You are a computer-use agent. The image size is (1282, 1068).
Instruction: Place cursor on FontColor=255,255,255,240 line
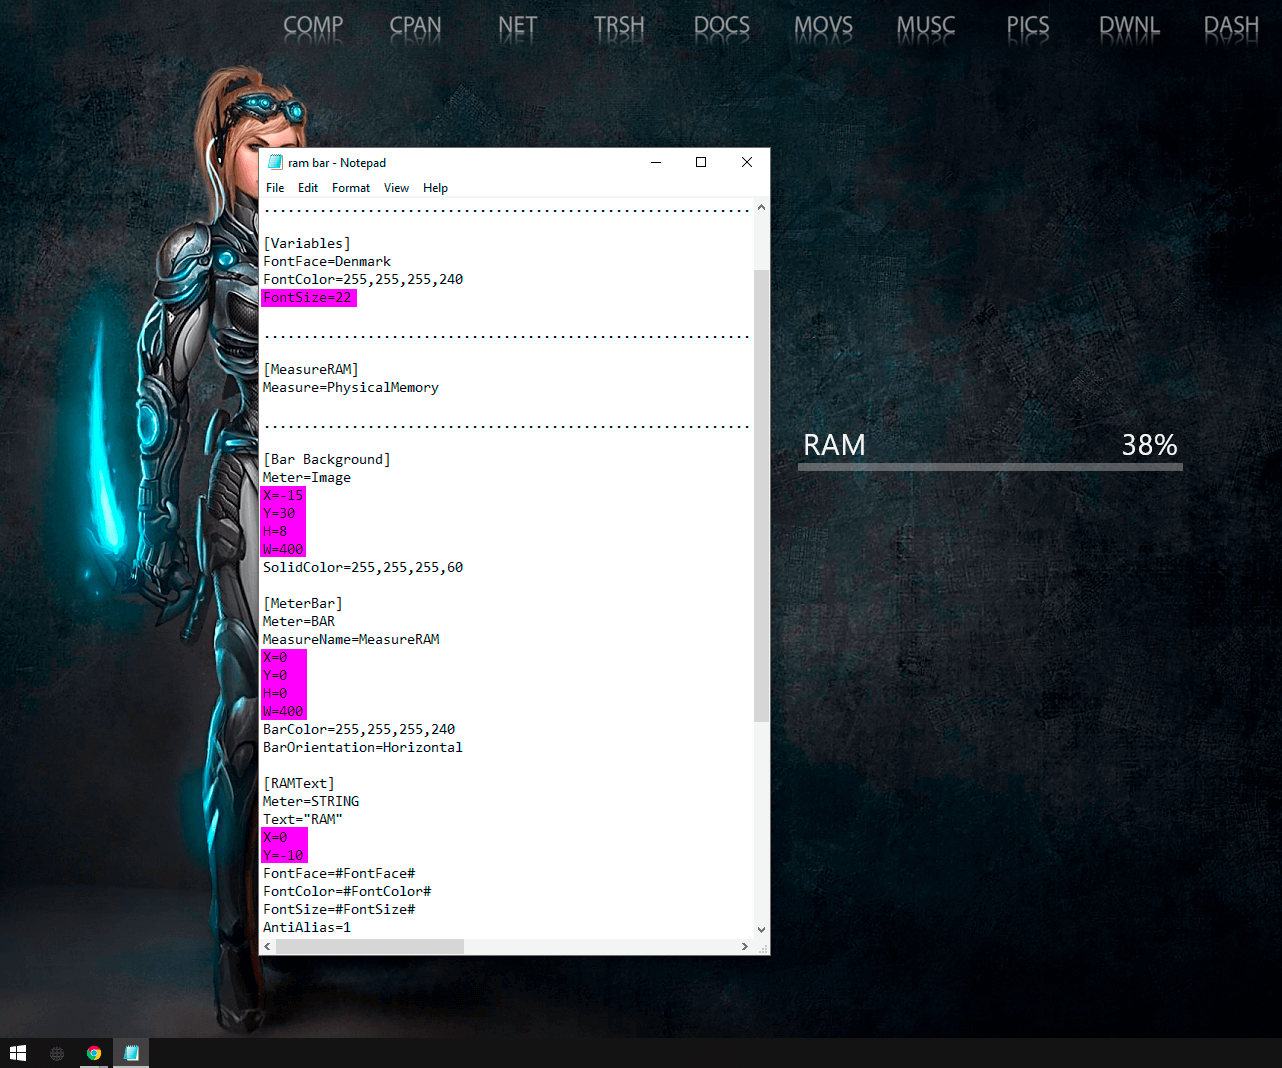pyautogui.click(x=363, y=280)
